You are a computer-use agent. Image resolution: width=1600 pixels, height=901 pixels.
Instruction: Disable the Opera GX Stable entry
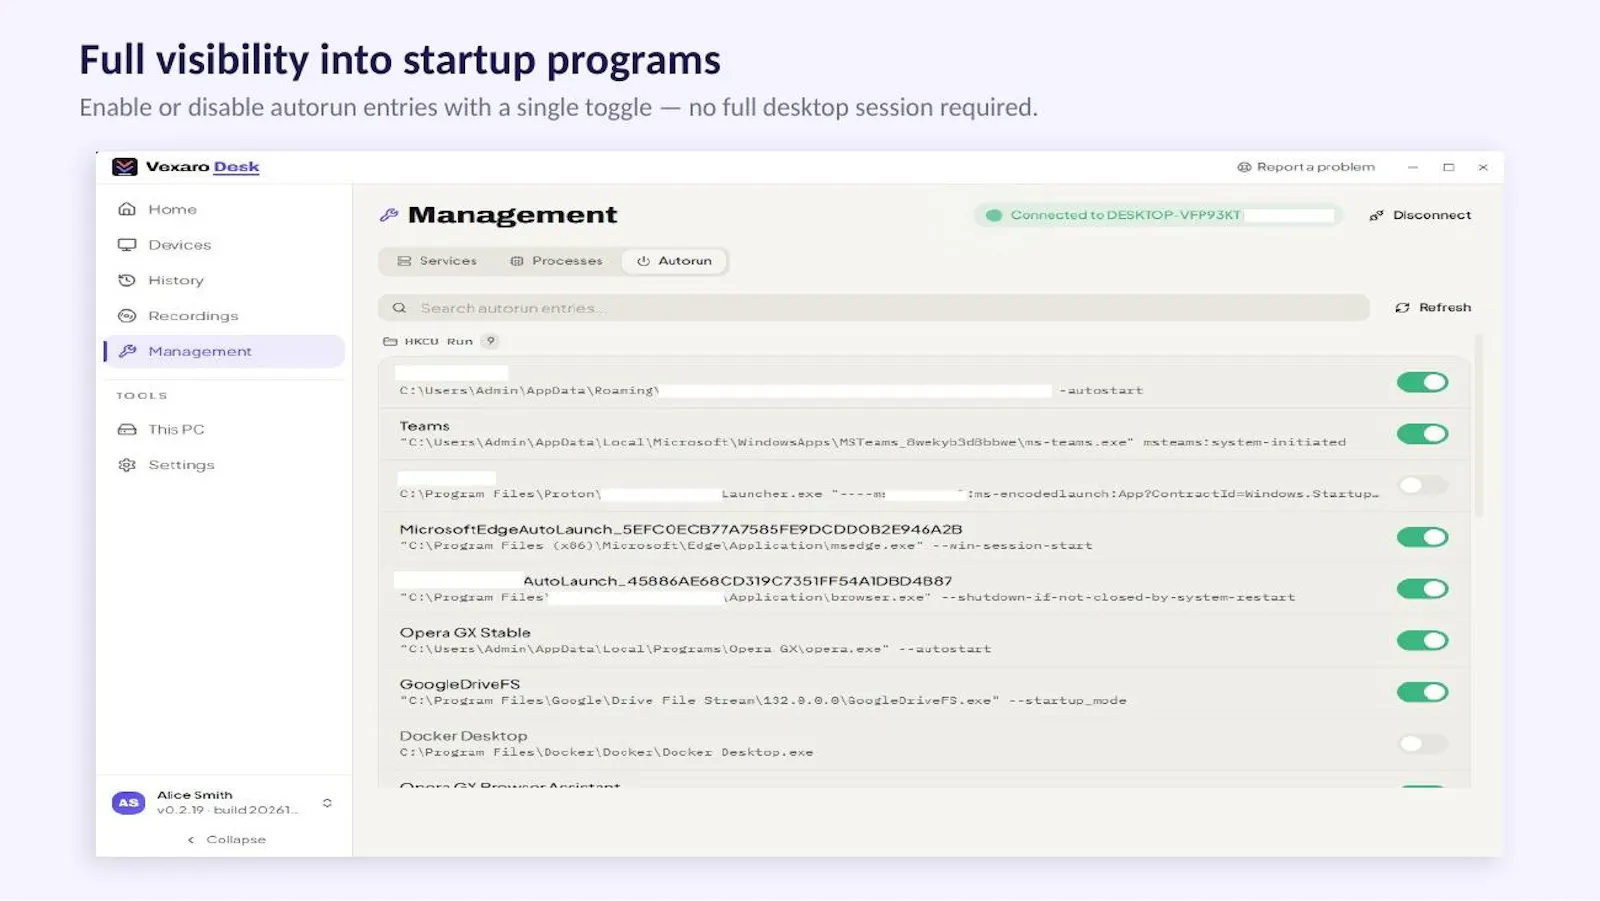tap(1422, 641)
